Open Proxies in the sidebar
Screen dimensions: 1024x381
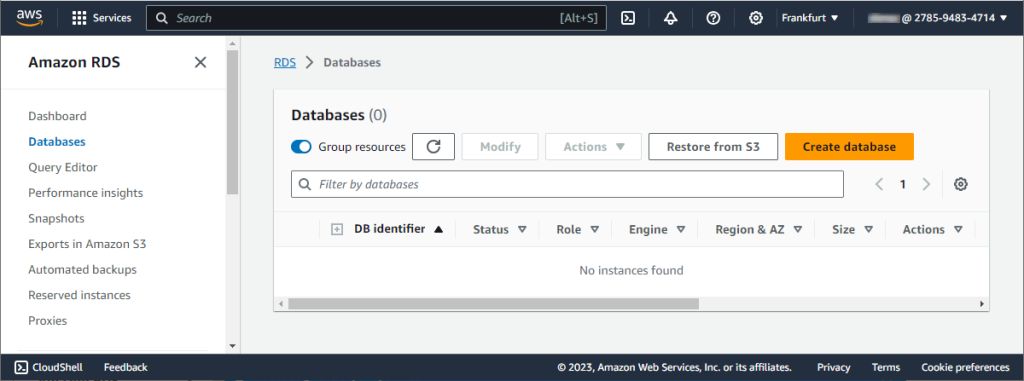48,321
